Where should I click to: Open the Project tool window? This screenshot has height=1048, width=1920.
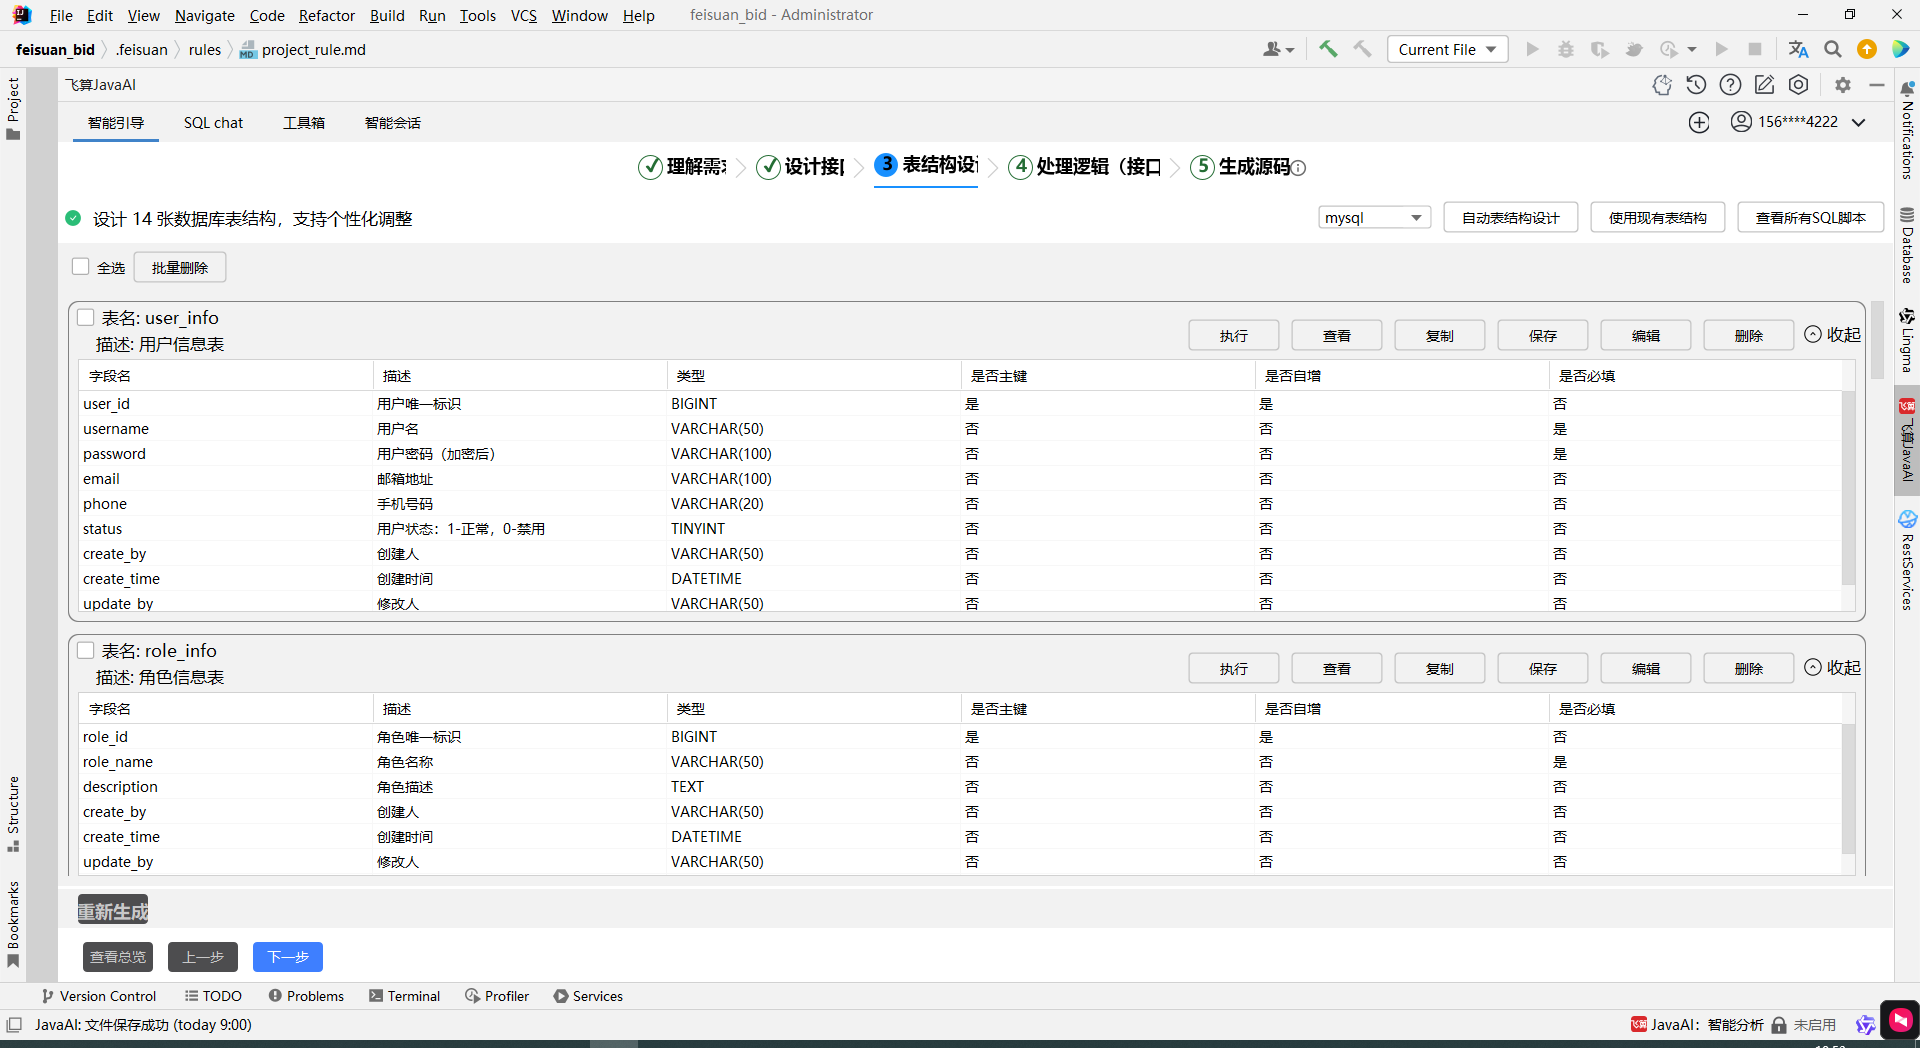(x=13, y=108)
